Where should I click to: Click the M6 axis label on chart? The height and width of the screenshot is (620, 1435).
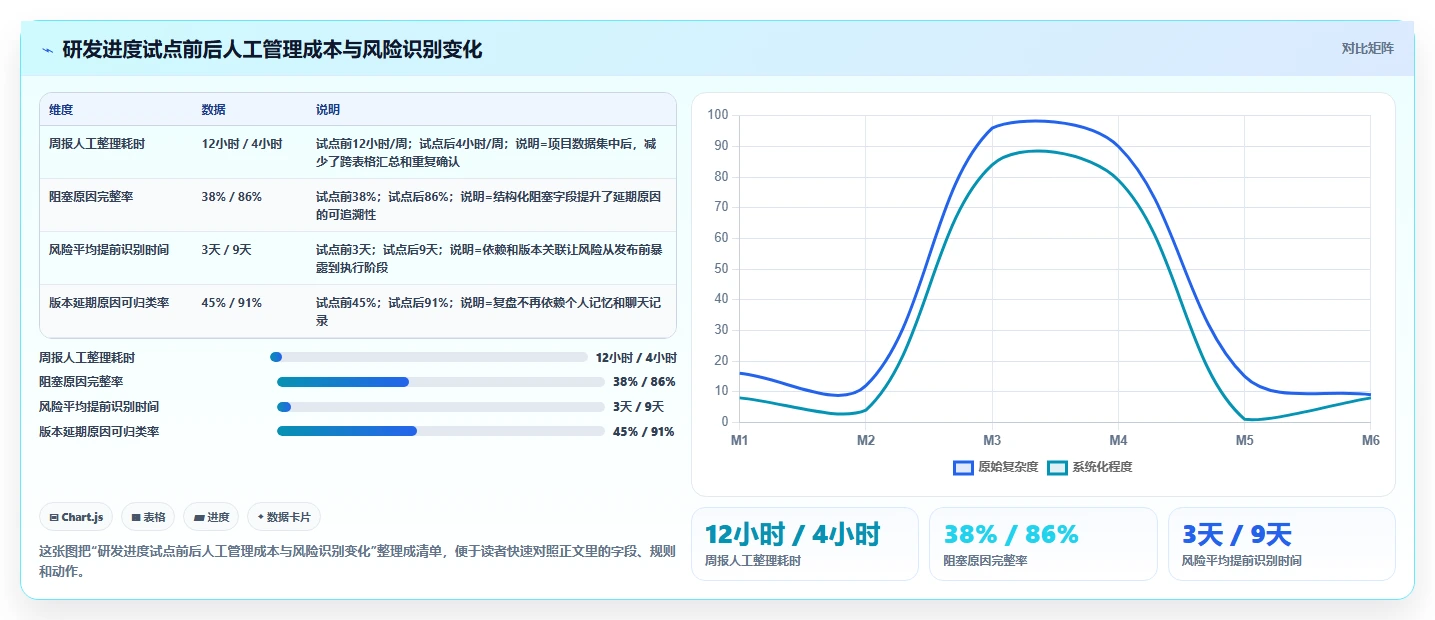point(1370,440)
